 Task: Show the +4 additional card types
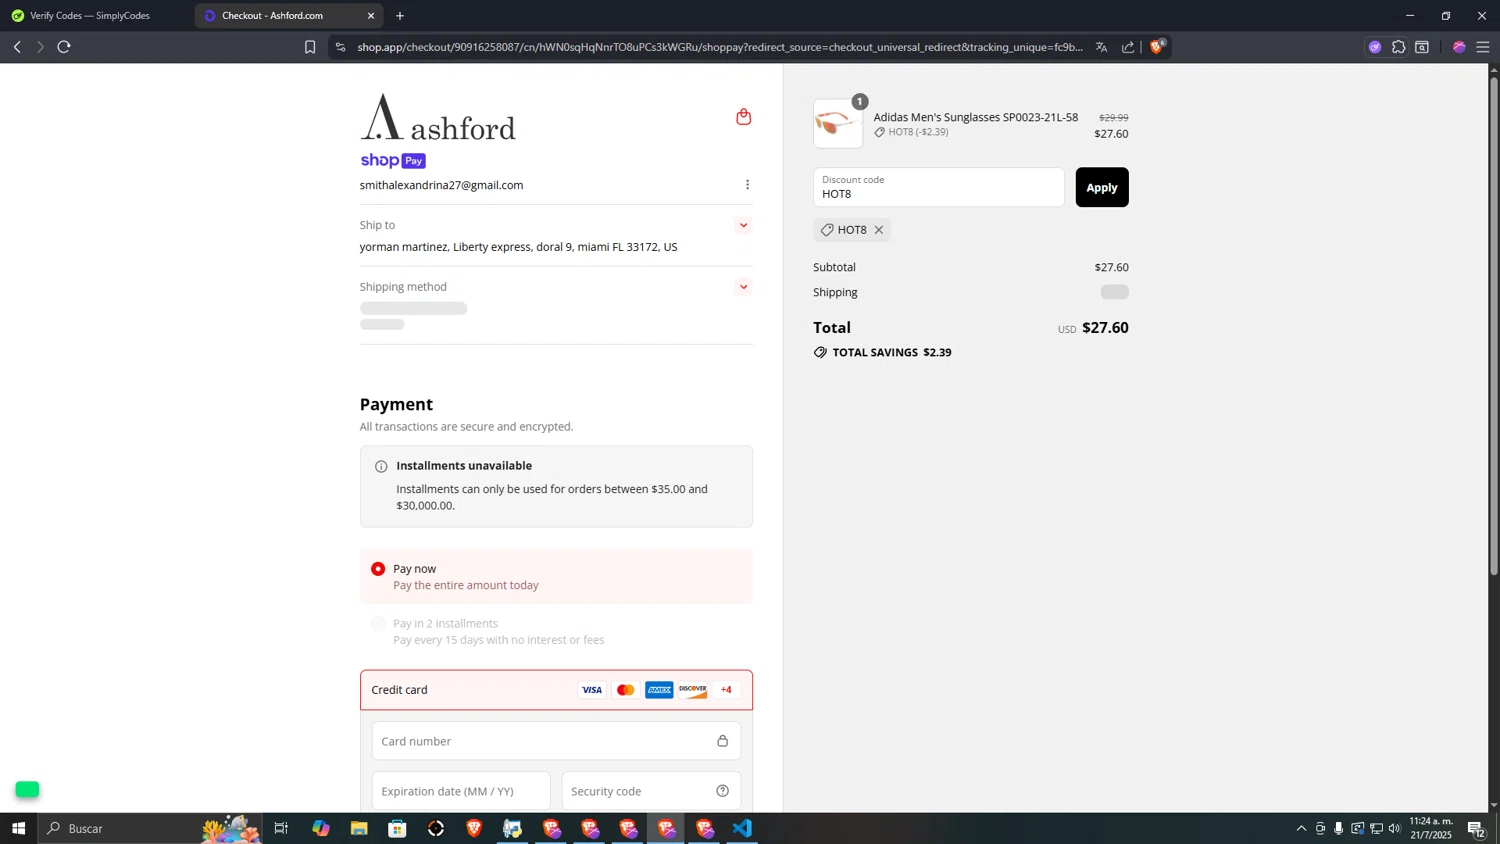tap(726, 690)
